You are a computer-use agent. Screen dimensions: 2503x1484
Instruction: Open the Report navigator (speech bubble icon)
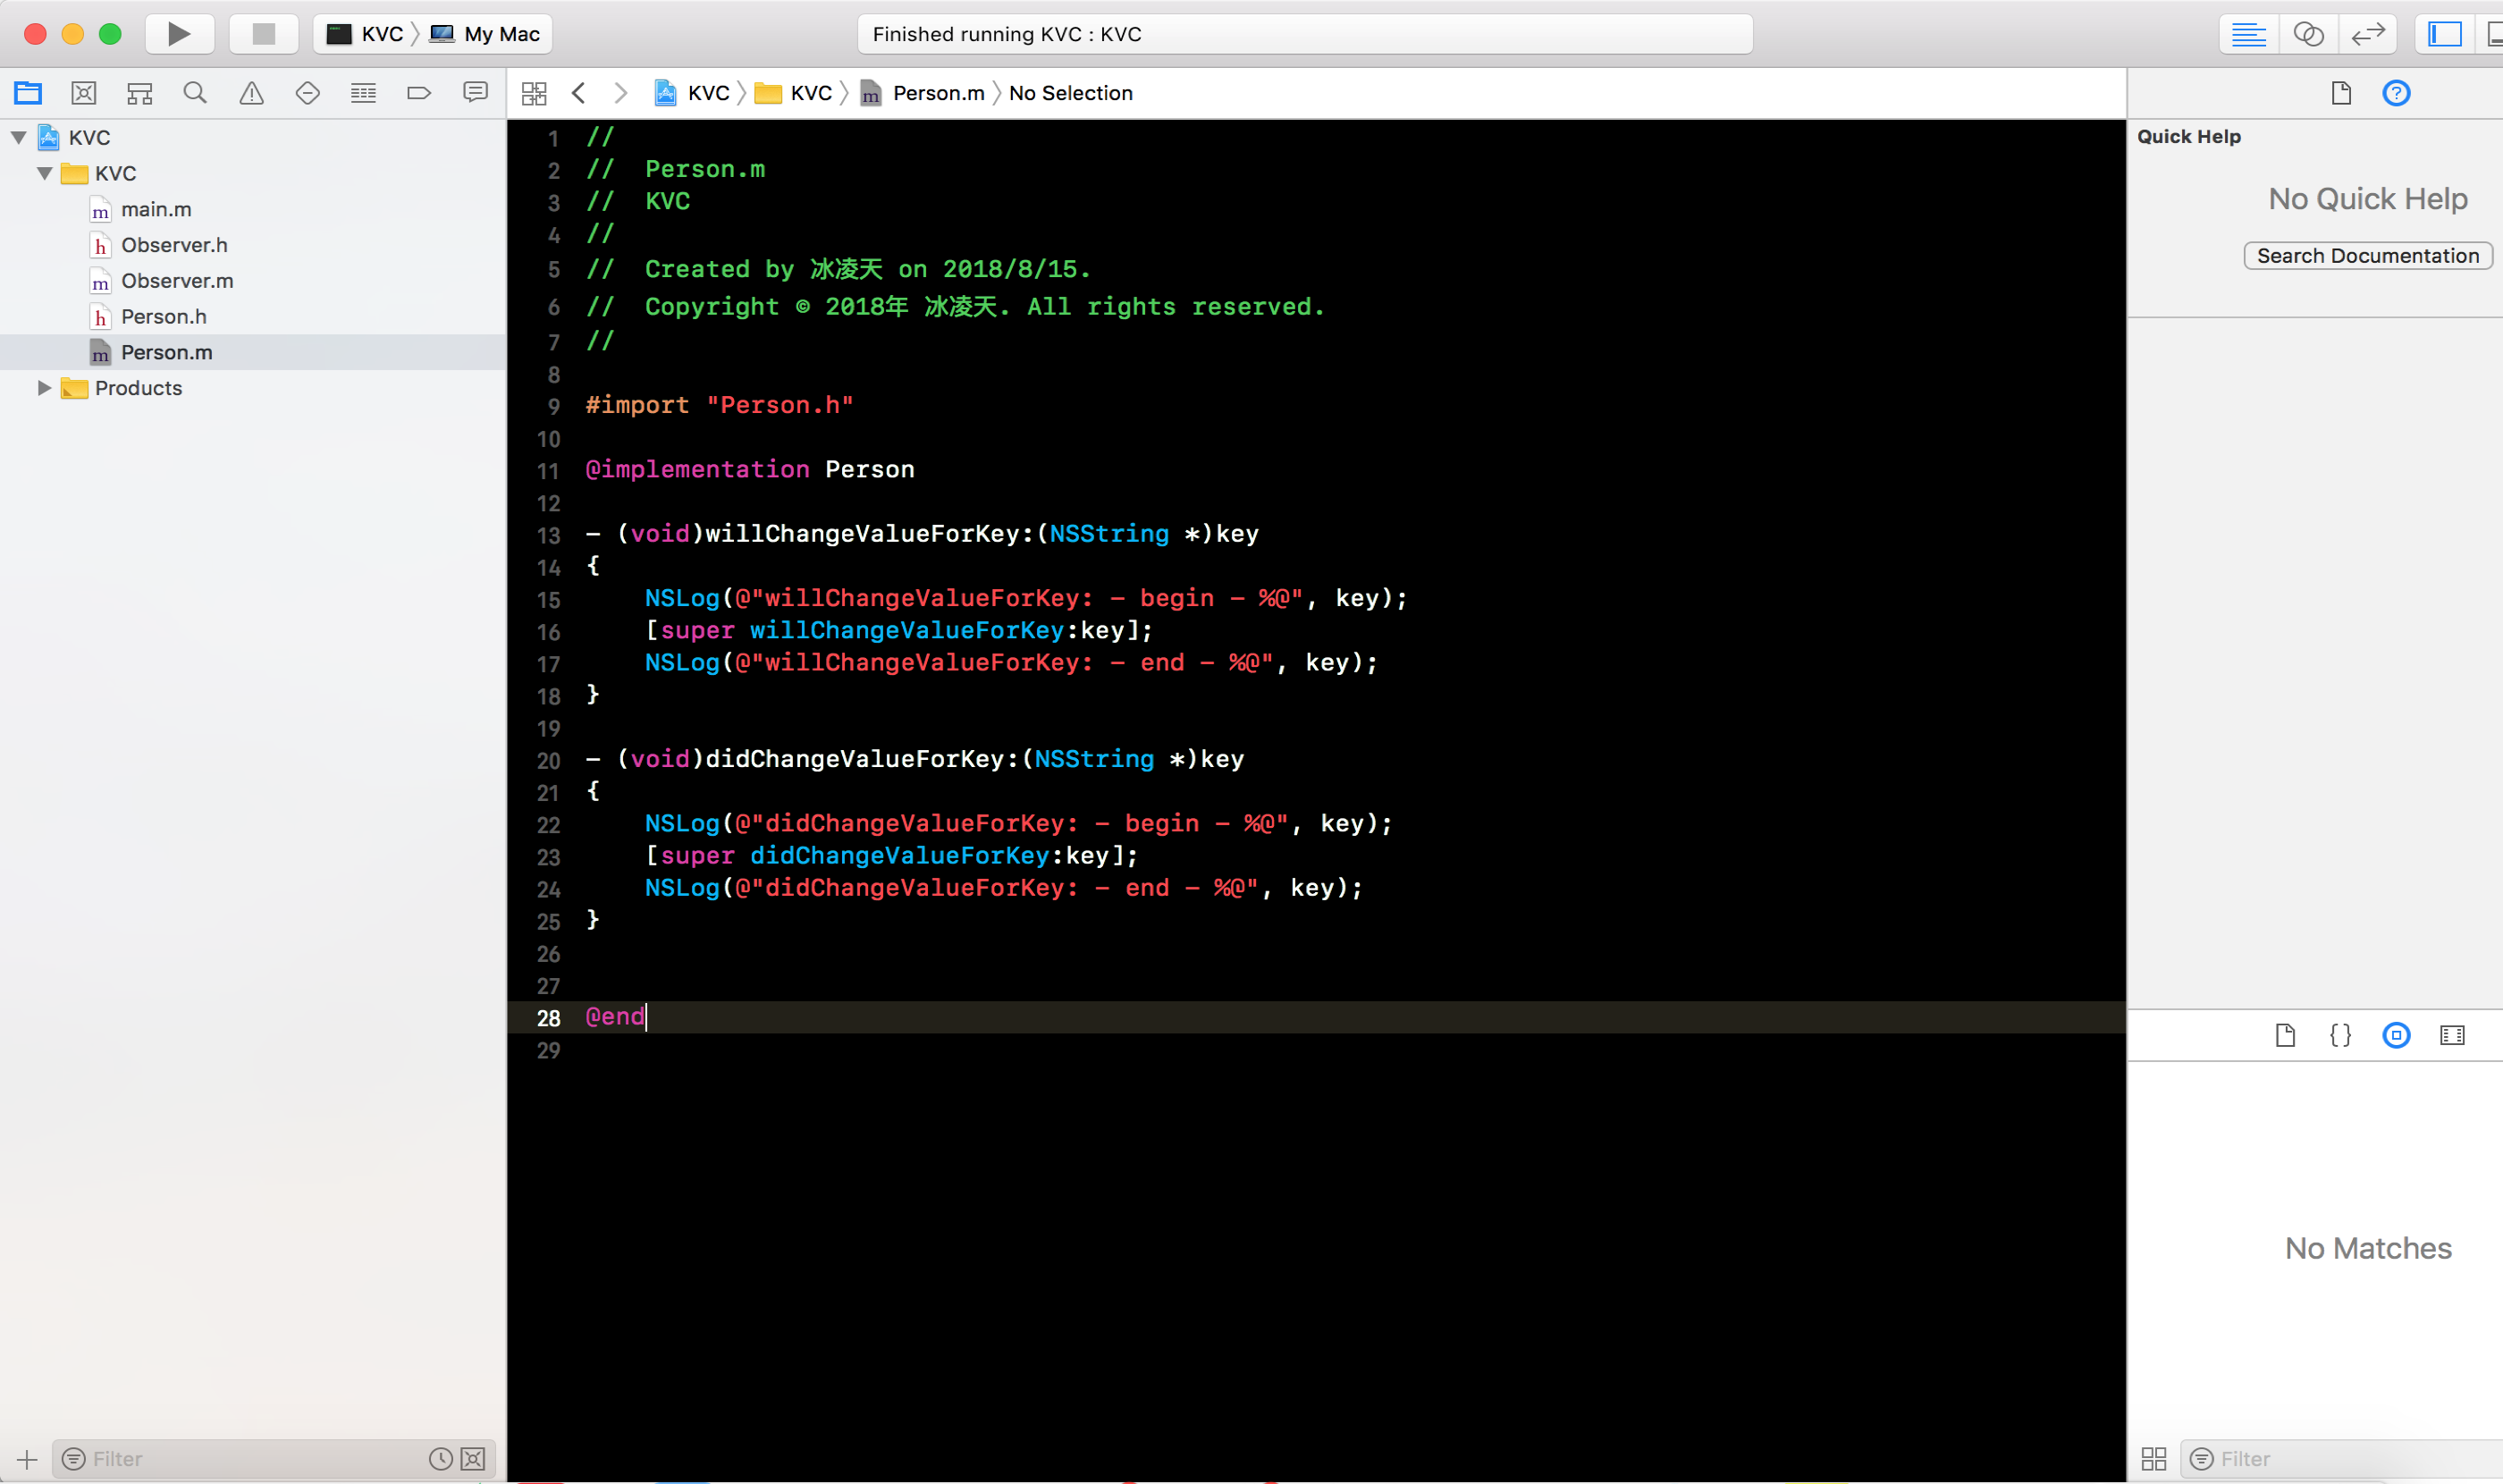pyautogui.click(x=475, y=93)
